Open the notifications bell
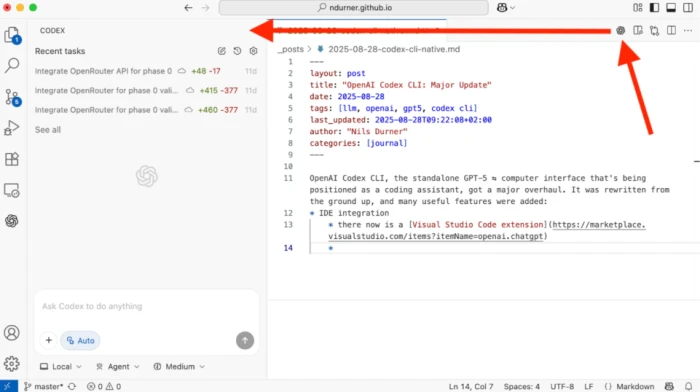The width and height of the screenshot is (700, 392). tap(688, 386)
